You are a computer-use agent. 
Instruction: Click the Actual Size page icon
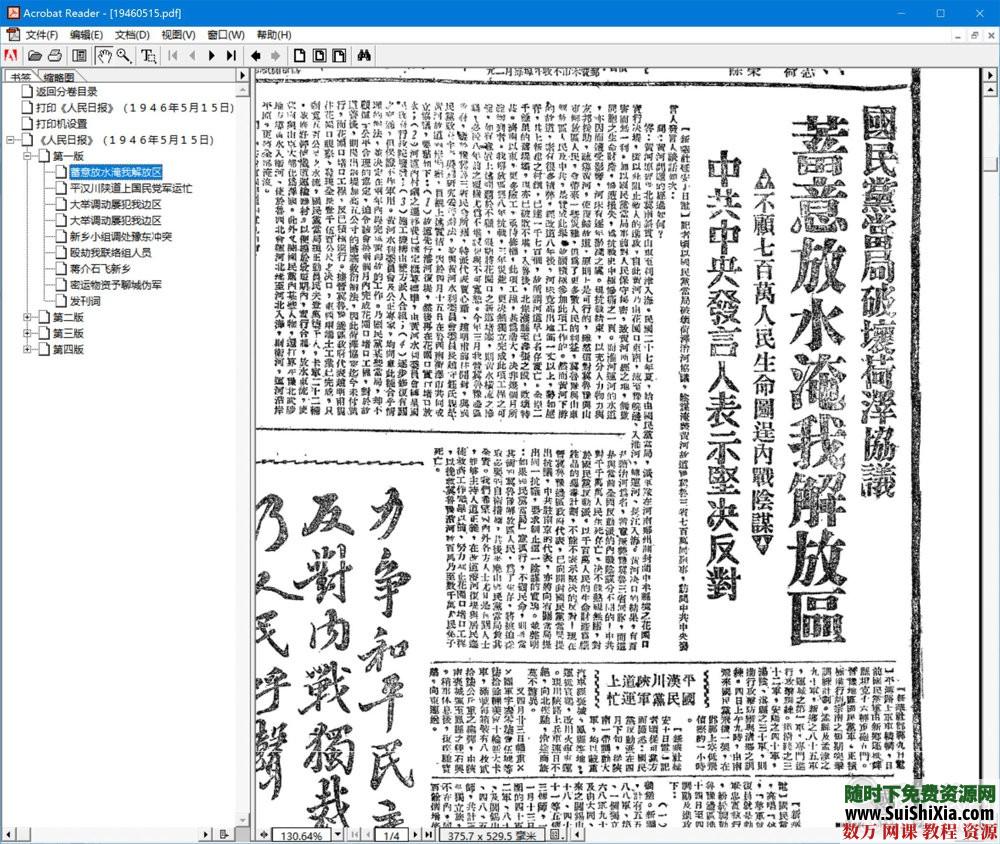coord(298,57)
